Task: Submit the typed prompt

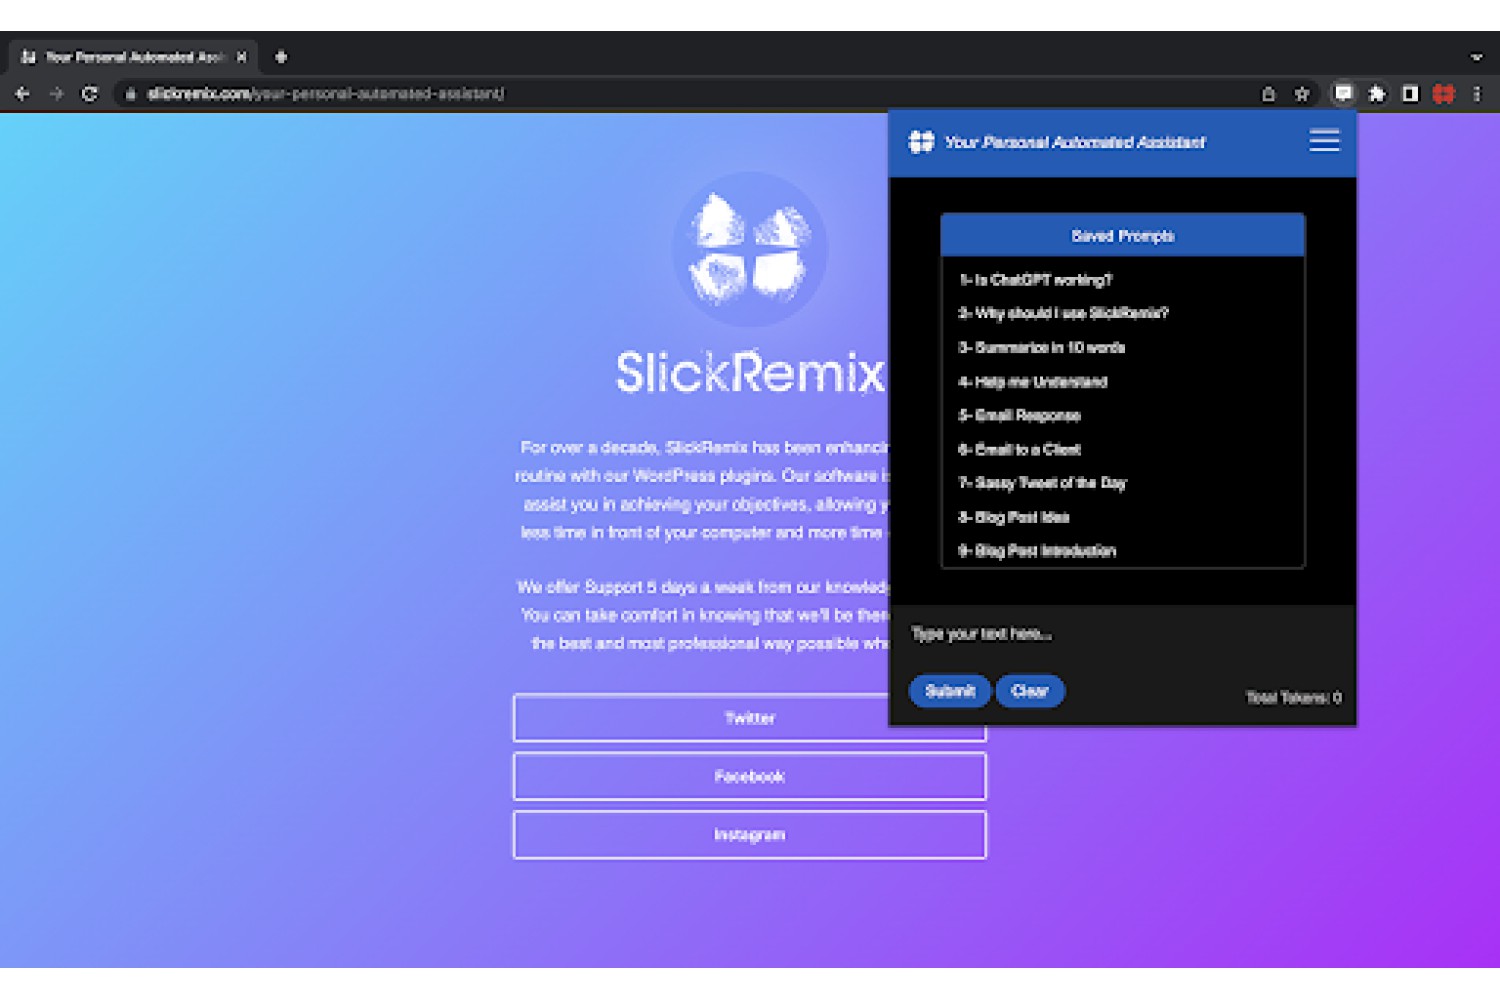Action: point(950,691)
